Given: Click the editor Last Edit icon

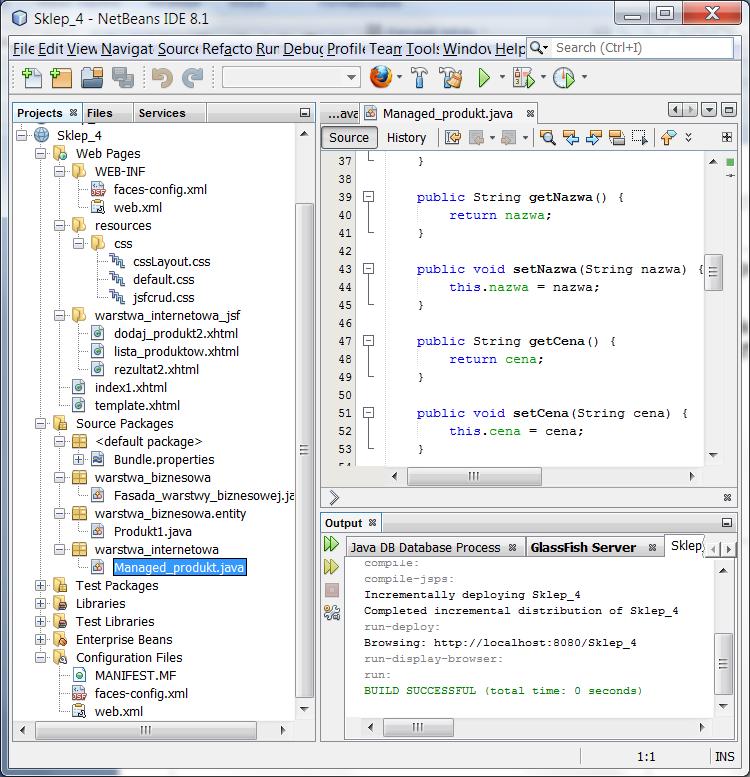Looking at the screenshot, I should [x=453, y=137].
